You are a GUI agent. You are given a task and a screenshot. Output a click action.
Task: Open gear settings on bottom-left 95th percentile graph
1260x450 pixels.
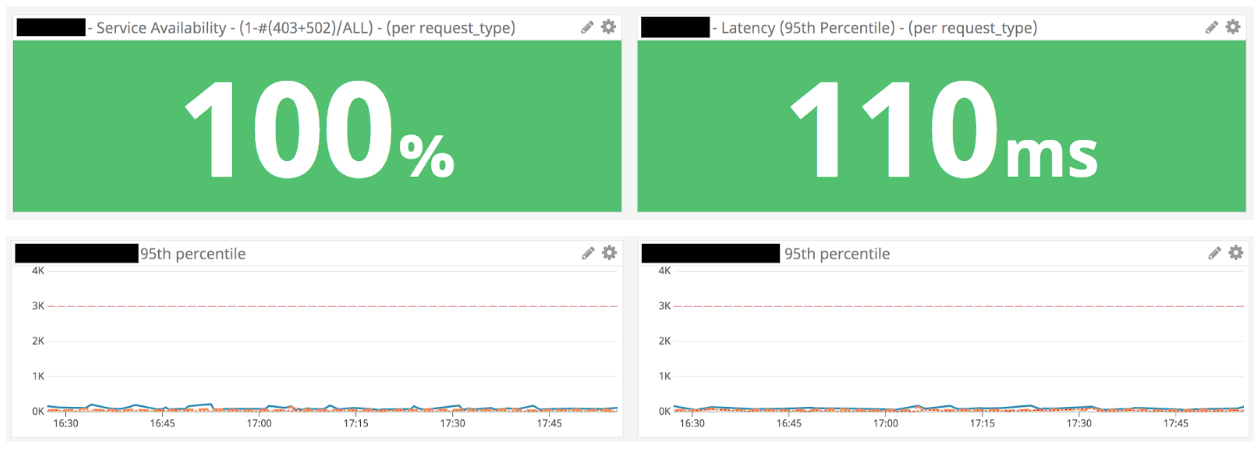click(609, 253)
